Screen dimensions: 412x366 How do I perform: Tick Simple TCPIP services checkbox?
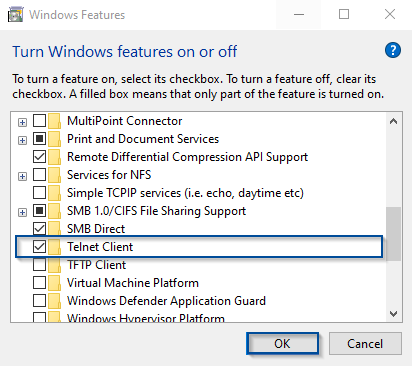(39, 193)
